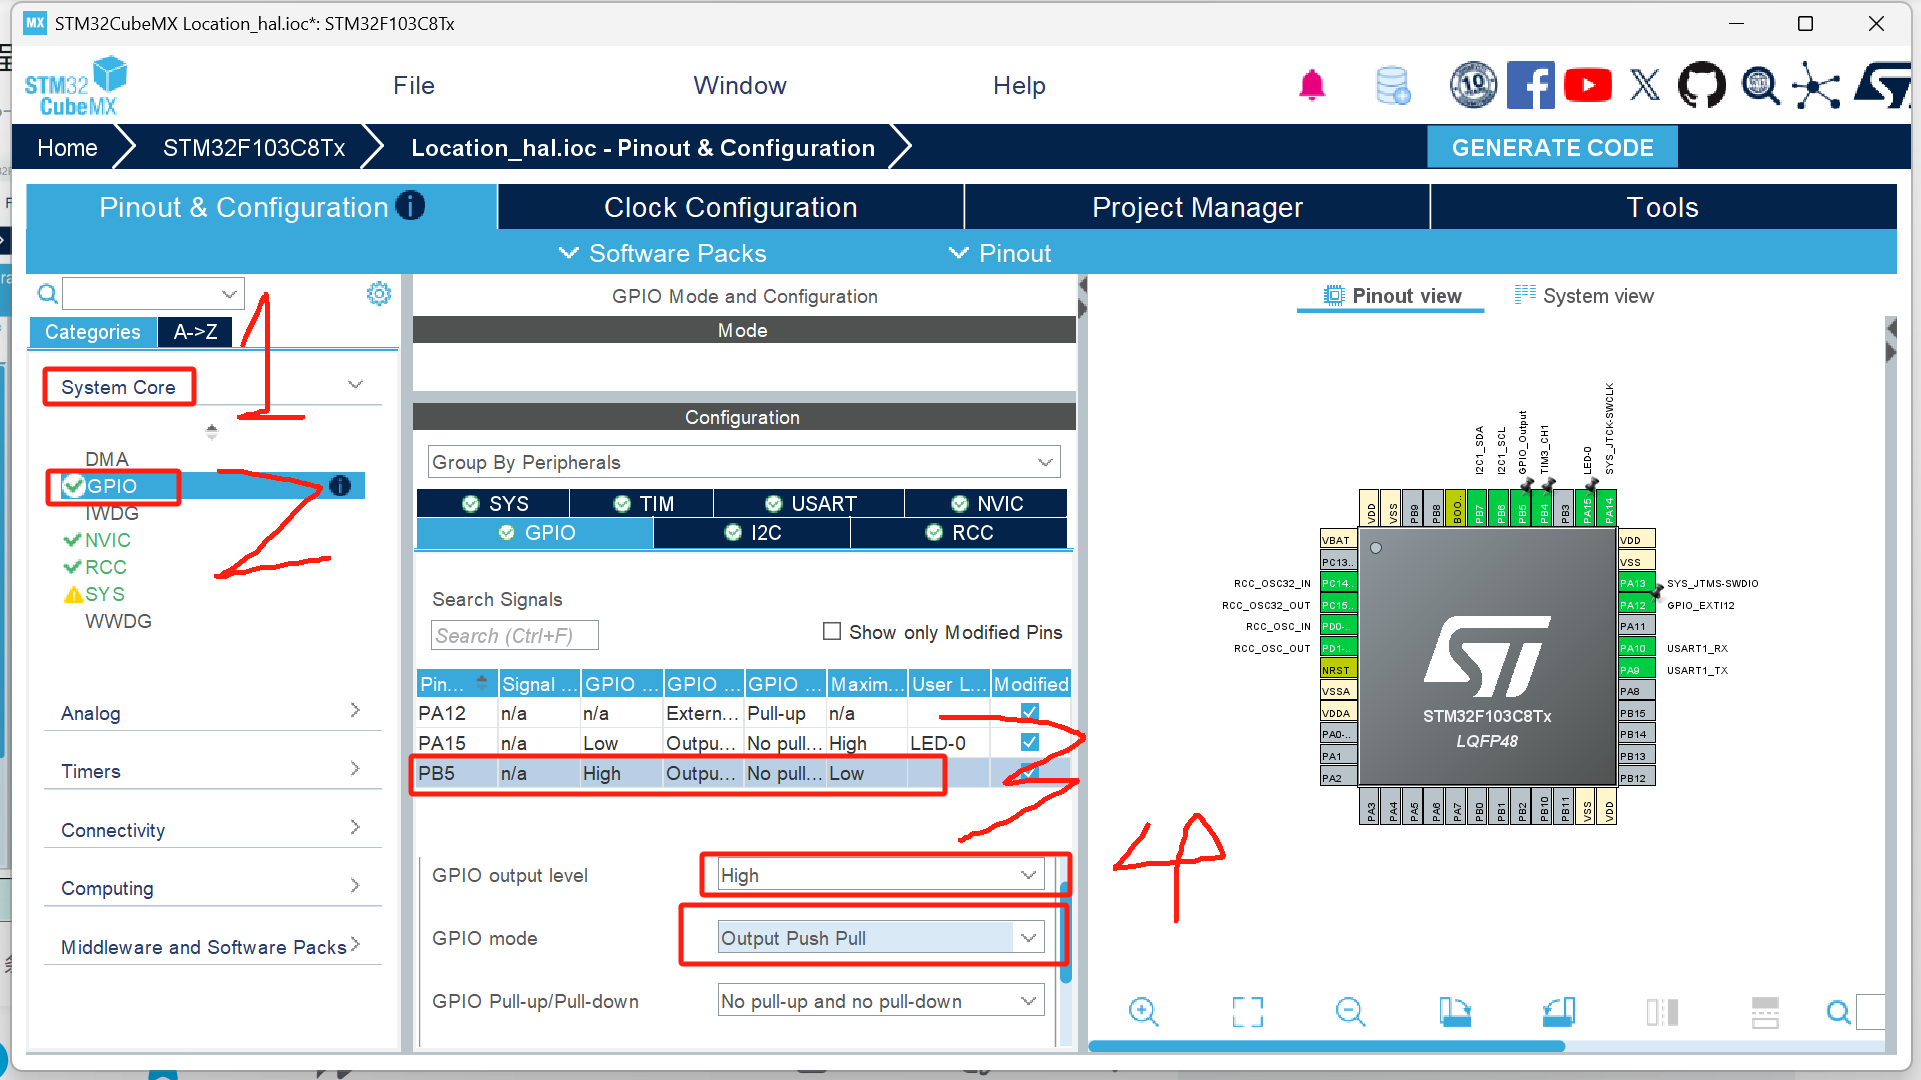Image resolution: width=1921 pixels, height=1080 pixels.
Task: Zoom in on the pinout chip view
Action: coord(1143,1012)
